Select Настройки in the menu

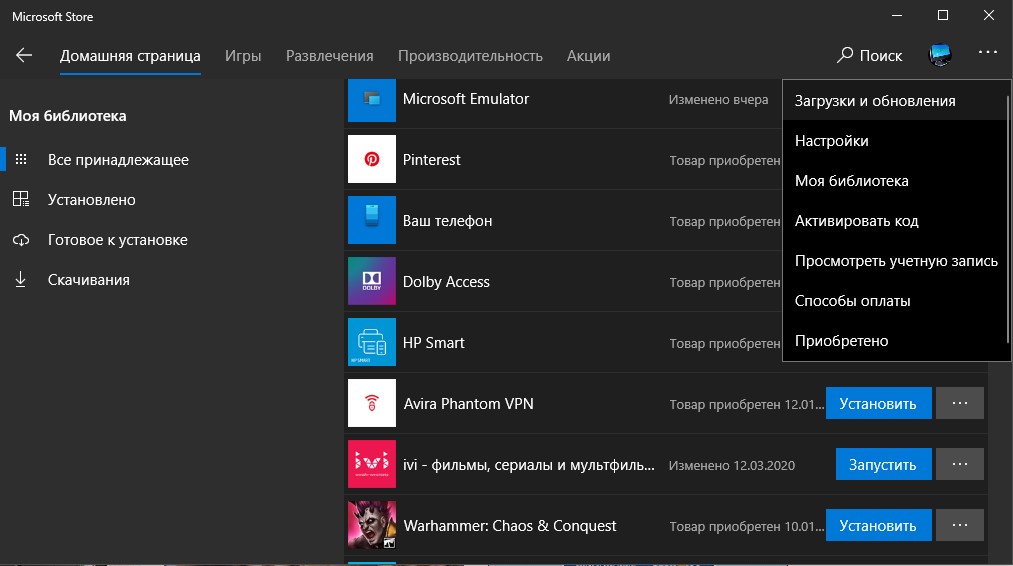895,141
